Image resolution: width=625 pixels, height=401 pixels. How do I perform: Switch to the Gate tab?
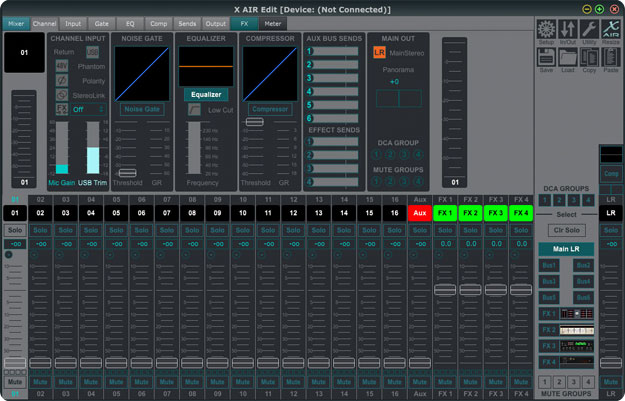click(x=102, y=24)
